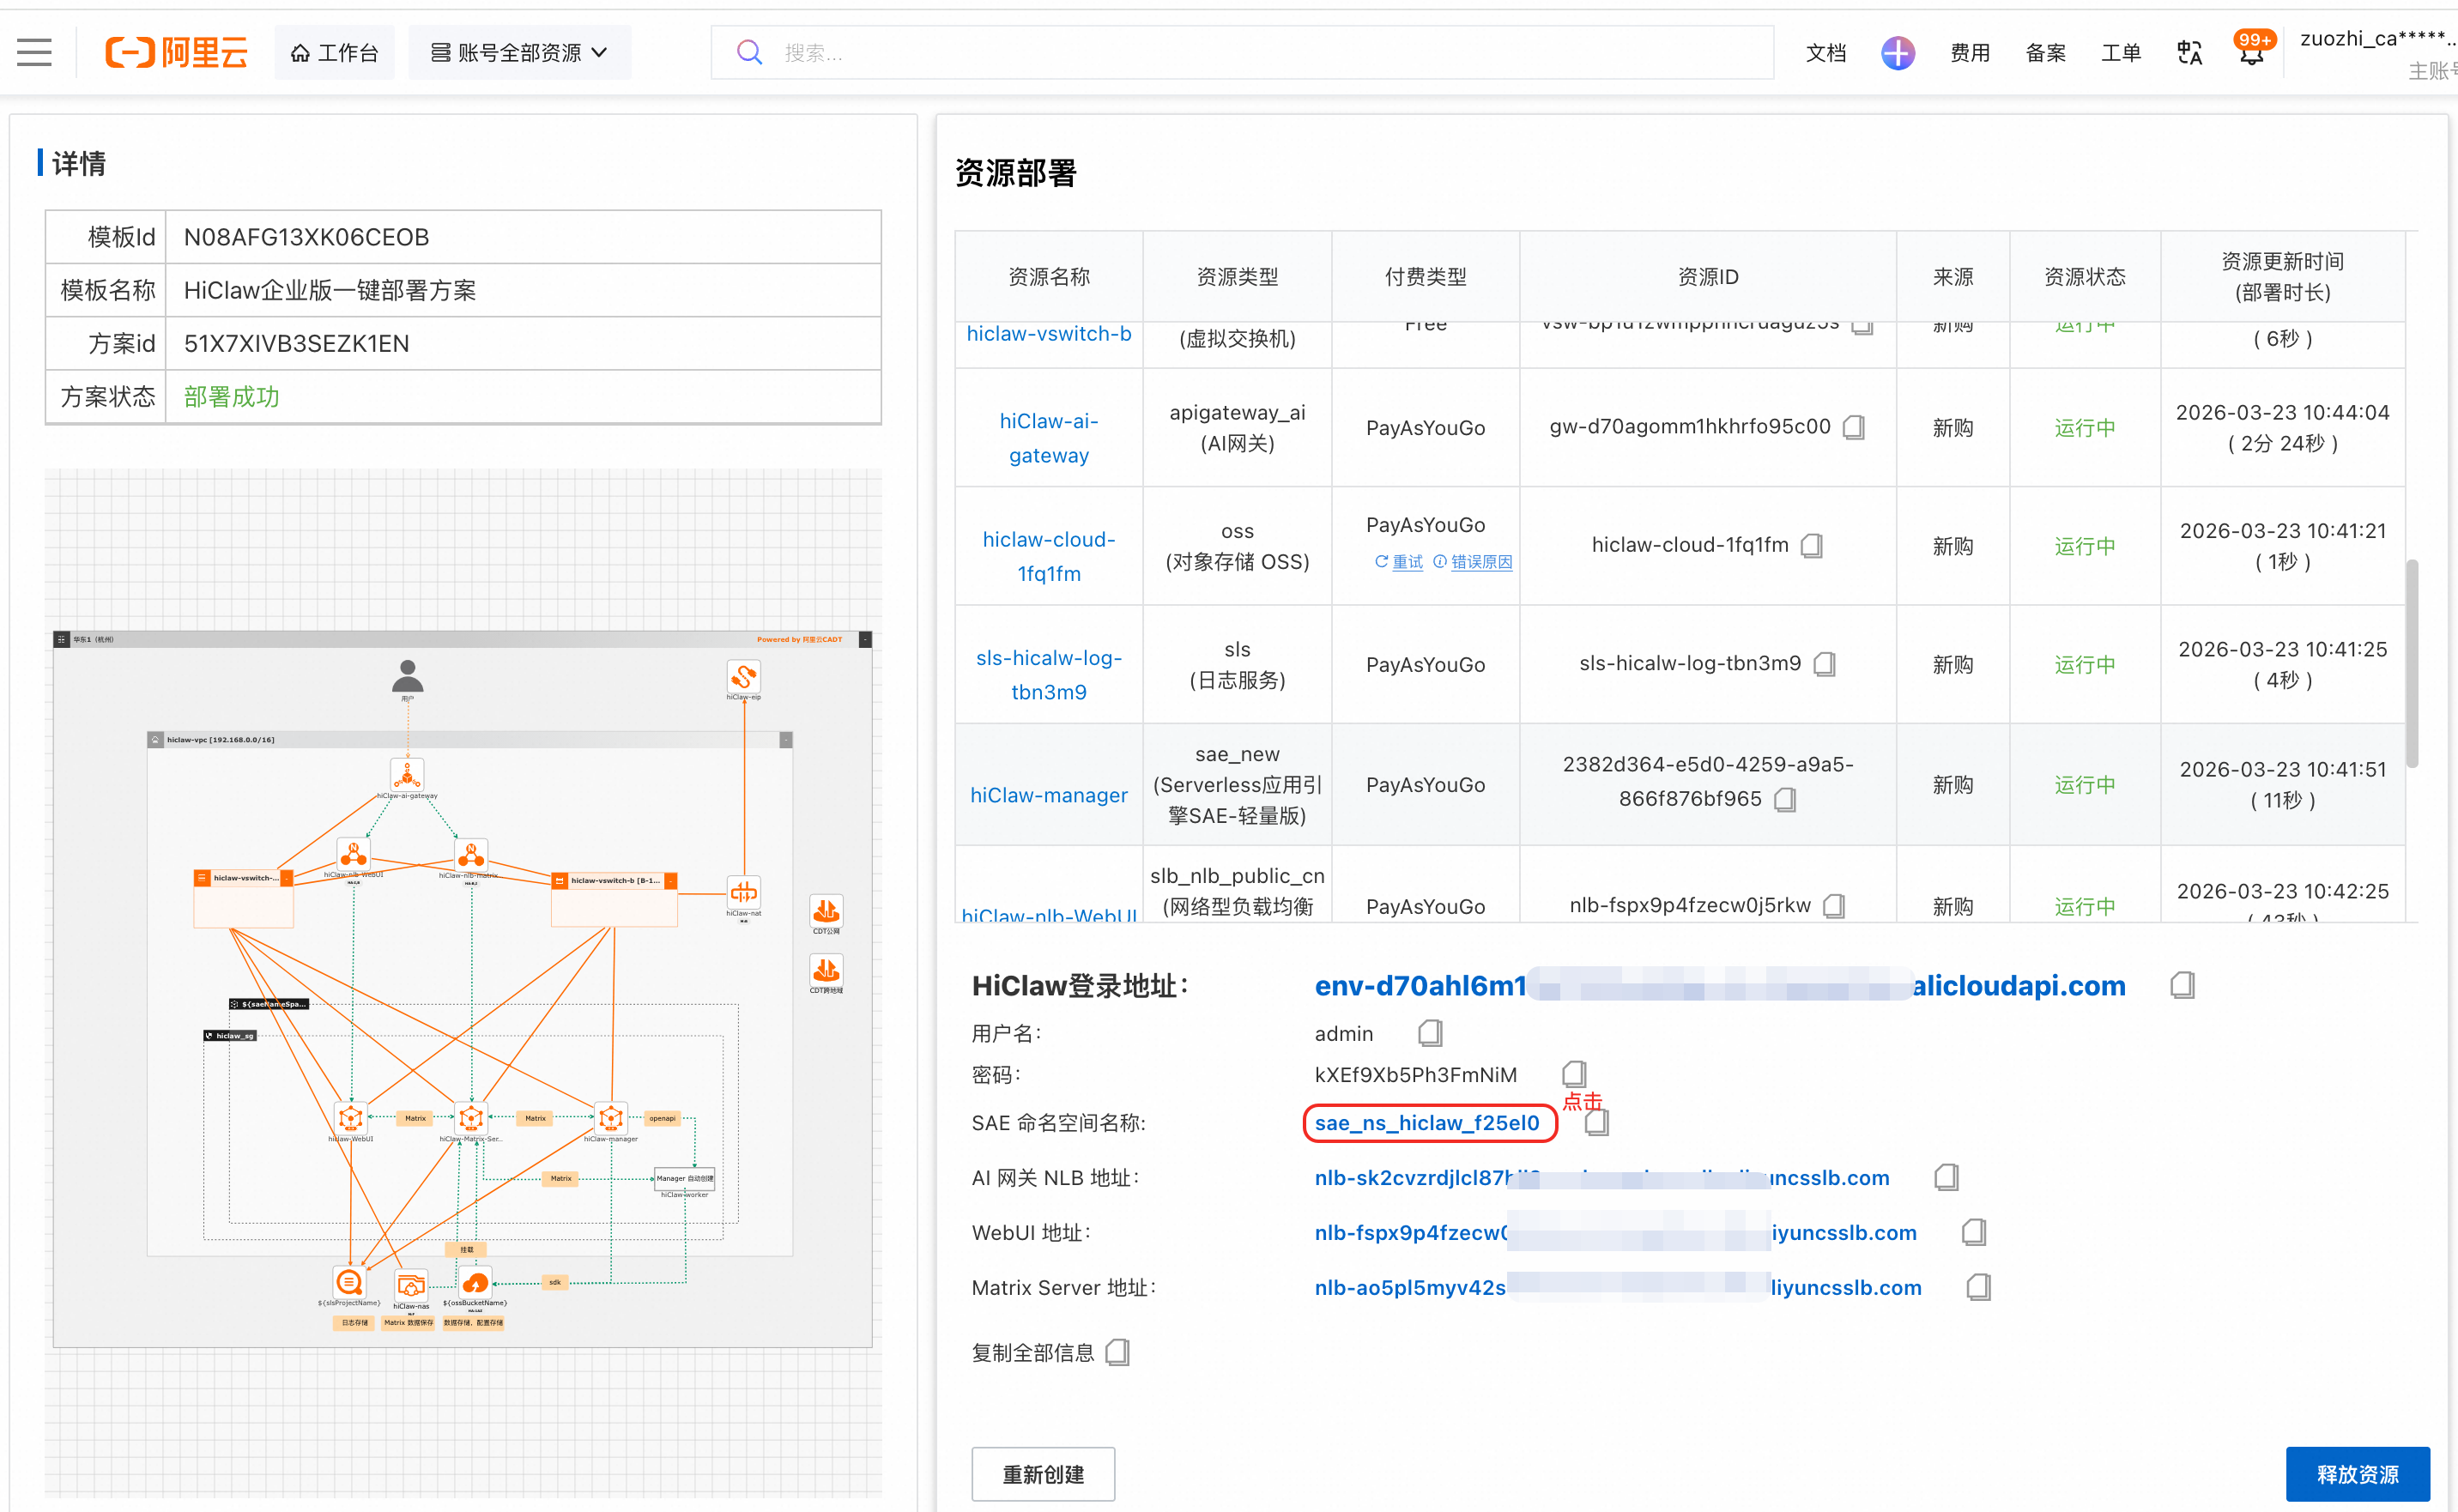The width and height of the screenshot is (2458, 1512).
Task: Select the CDT跨地域 icon in the diagram
Action: 826,969
